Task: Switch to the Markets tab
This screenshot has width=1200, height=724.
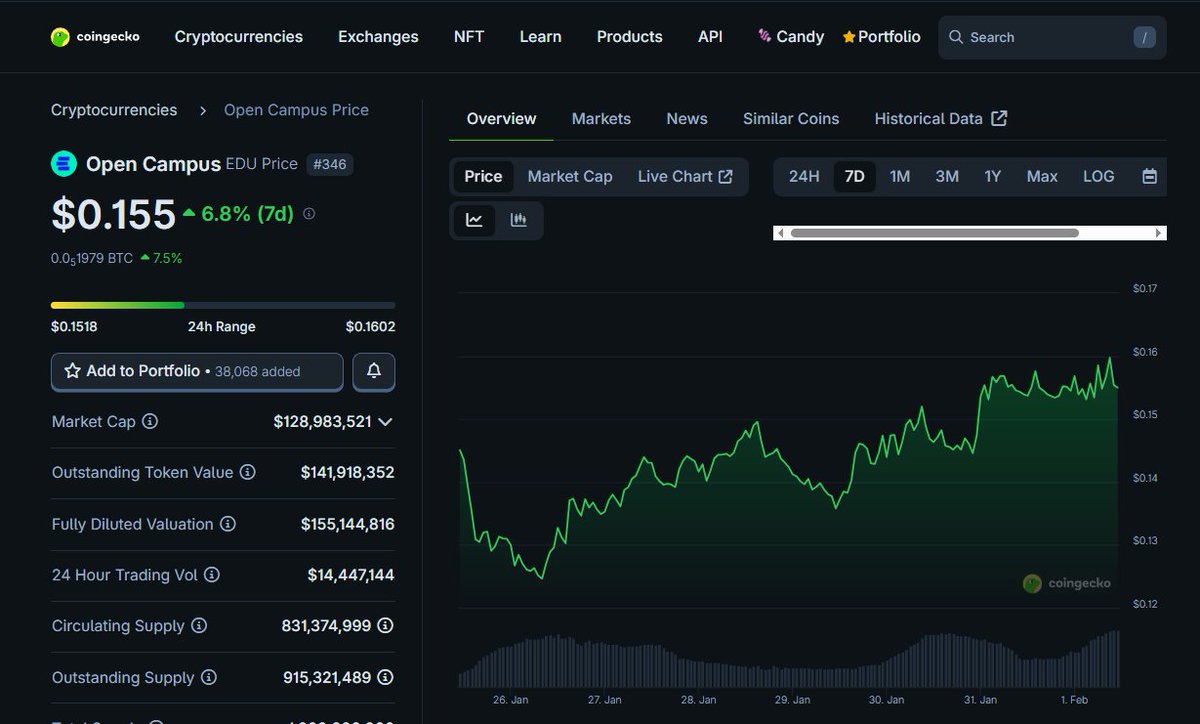Action: [x=601, y=119]
